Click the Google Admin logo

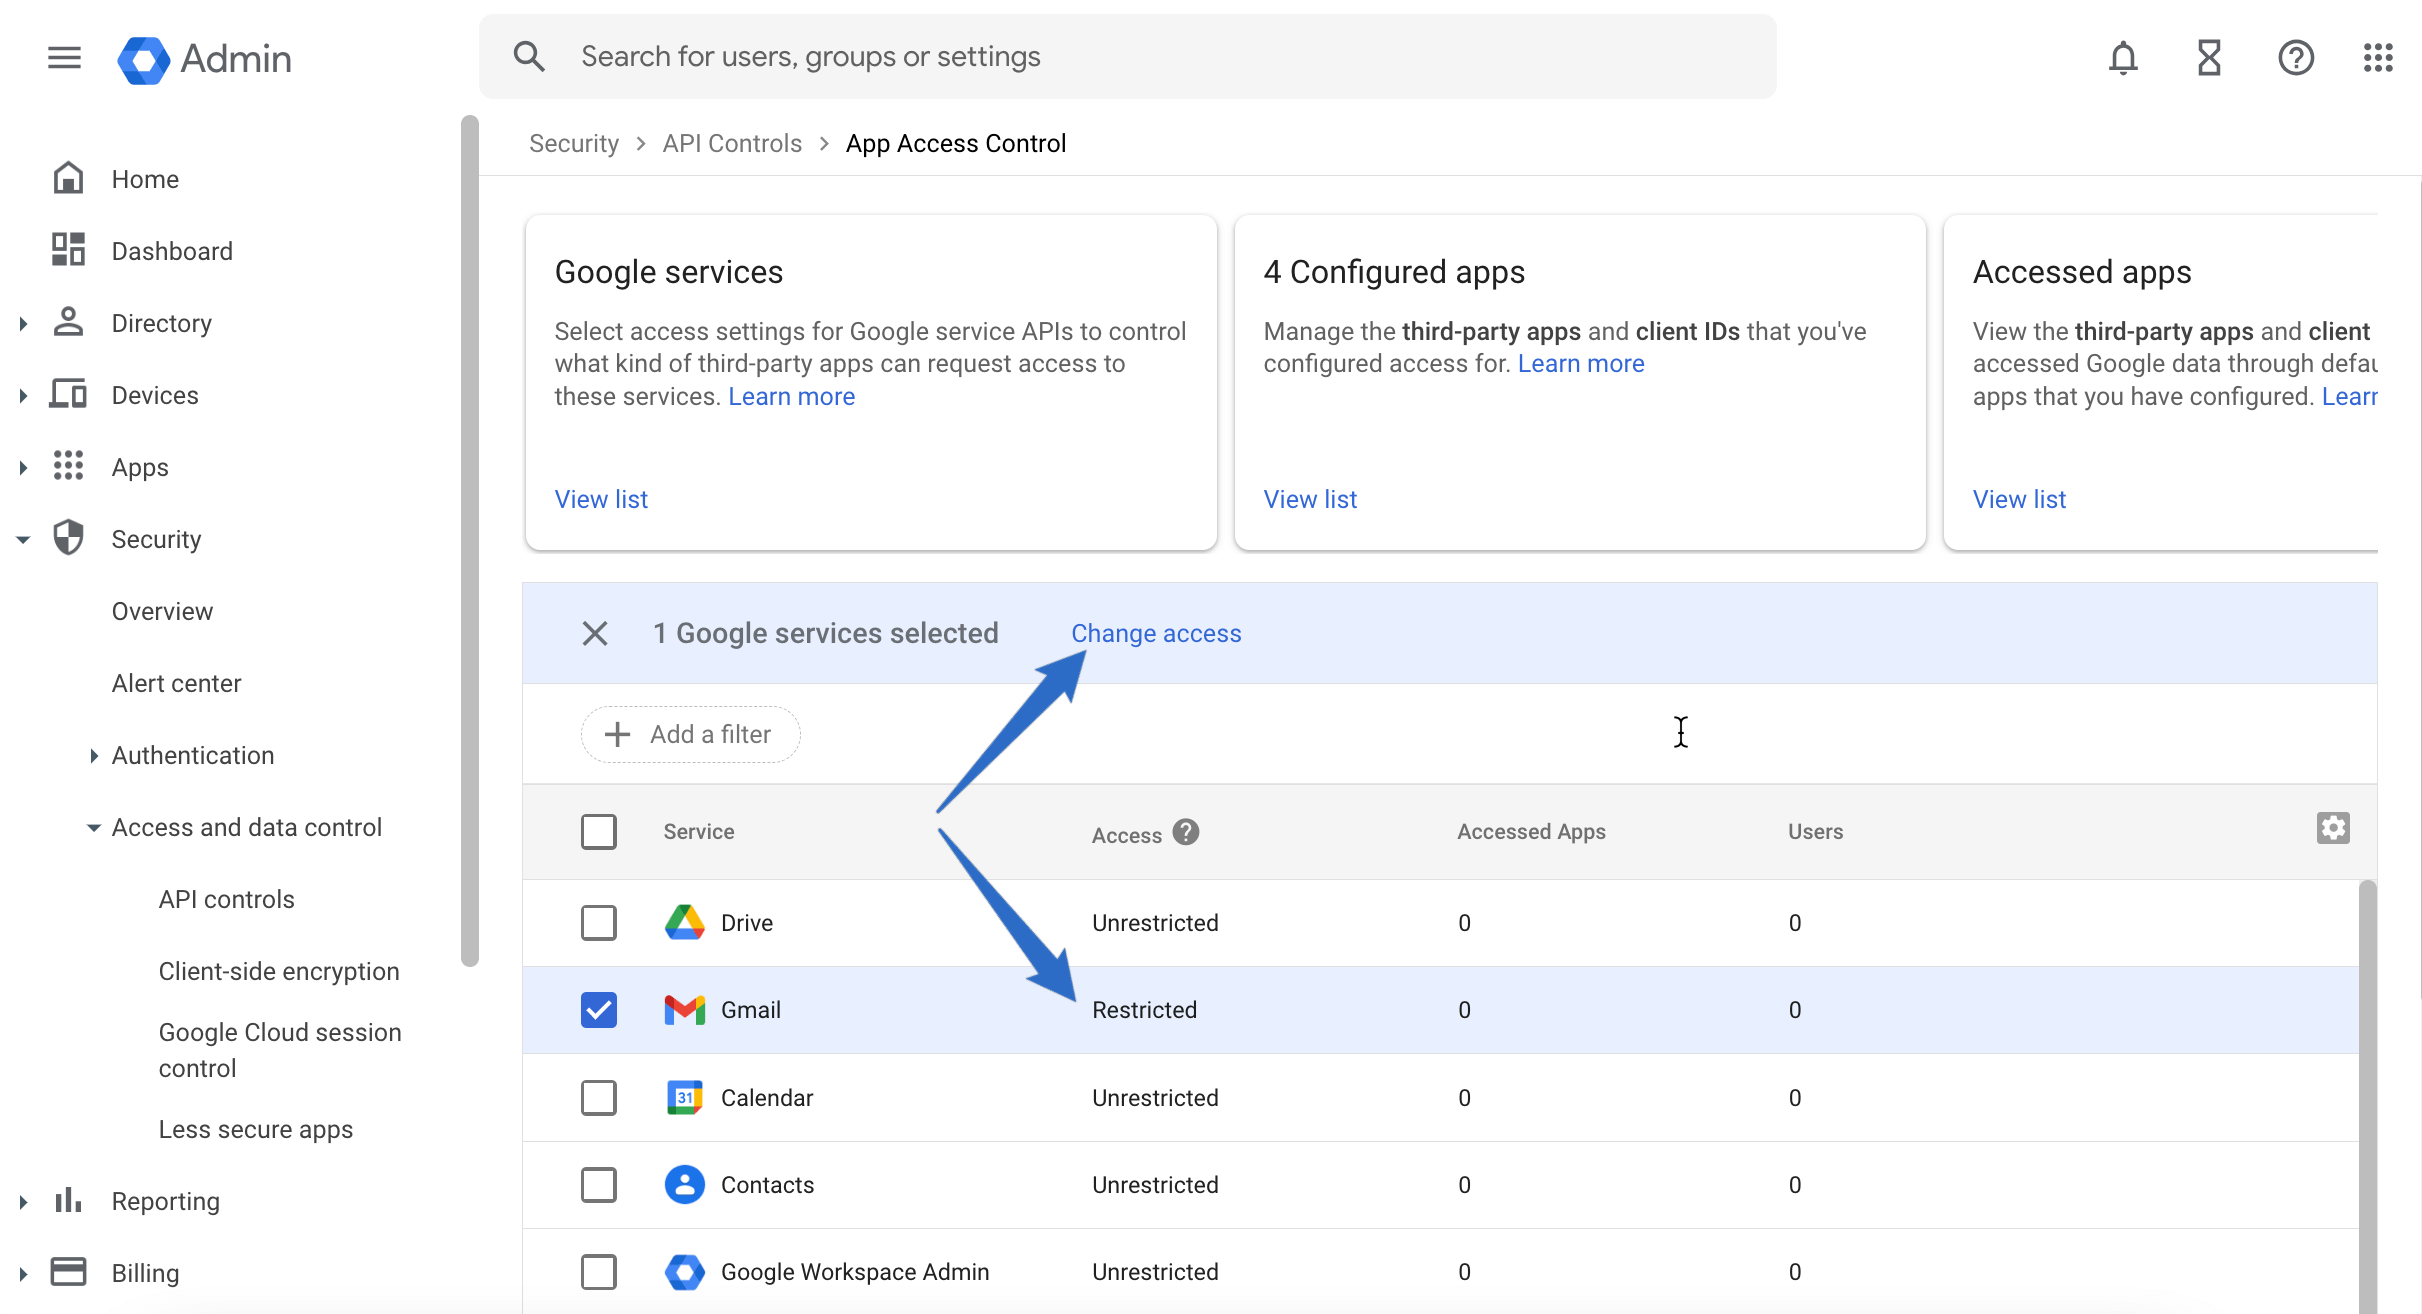coord(204,59)
